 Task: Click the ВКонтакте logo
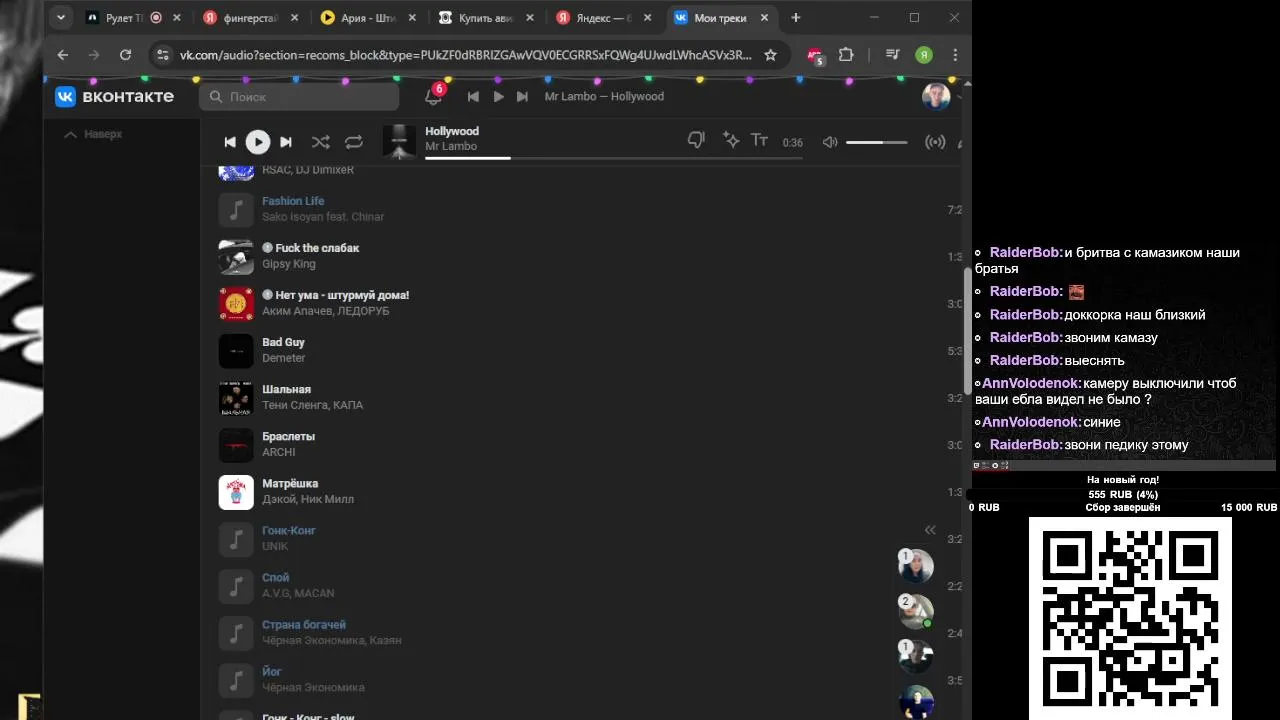click(x=114, y=96)
